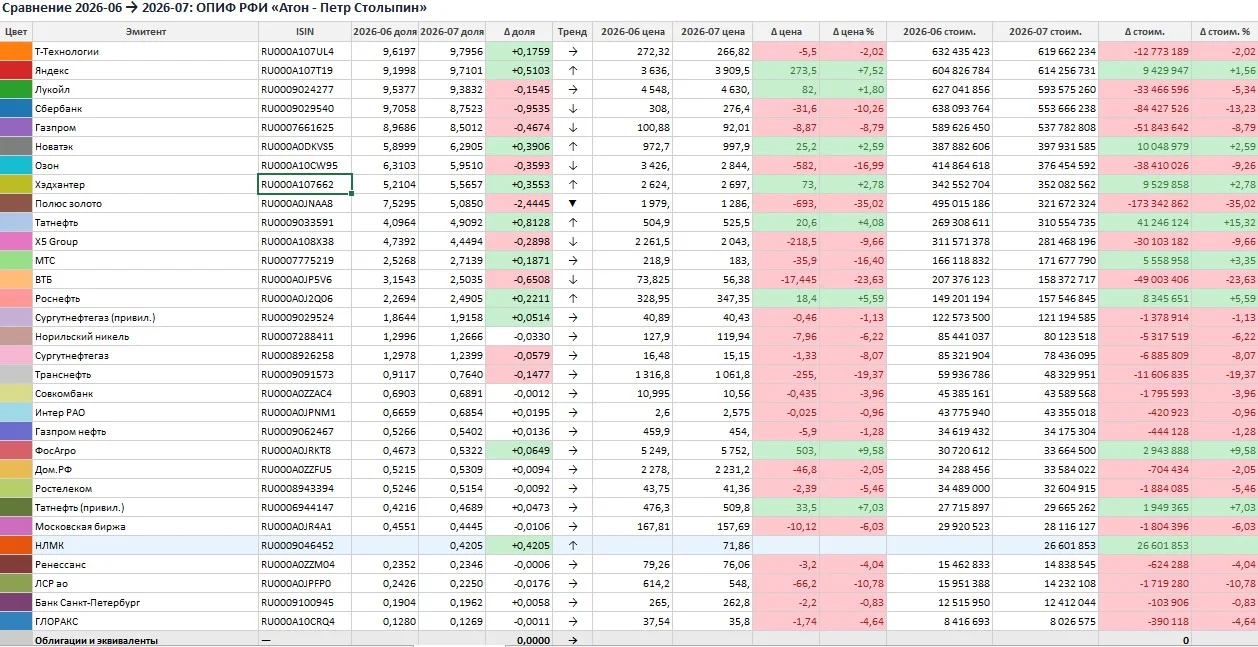This screenshot has width=1258, height=647.
Task: Click the issuer cell Московская биржа
Action: point(146,526)
